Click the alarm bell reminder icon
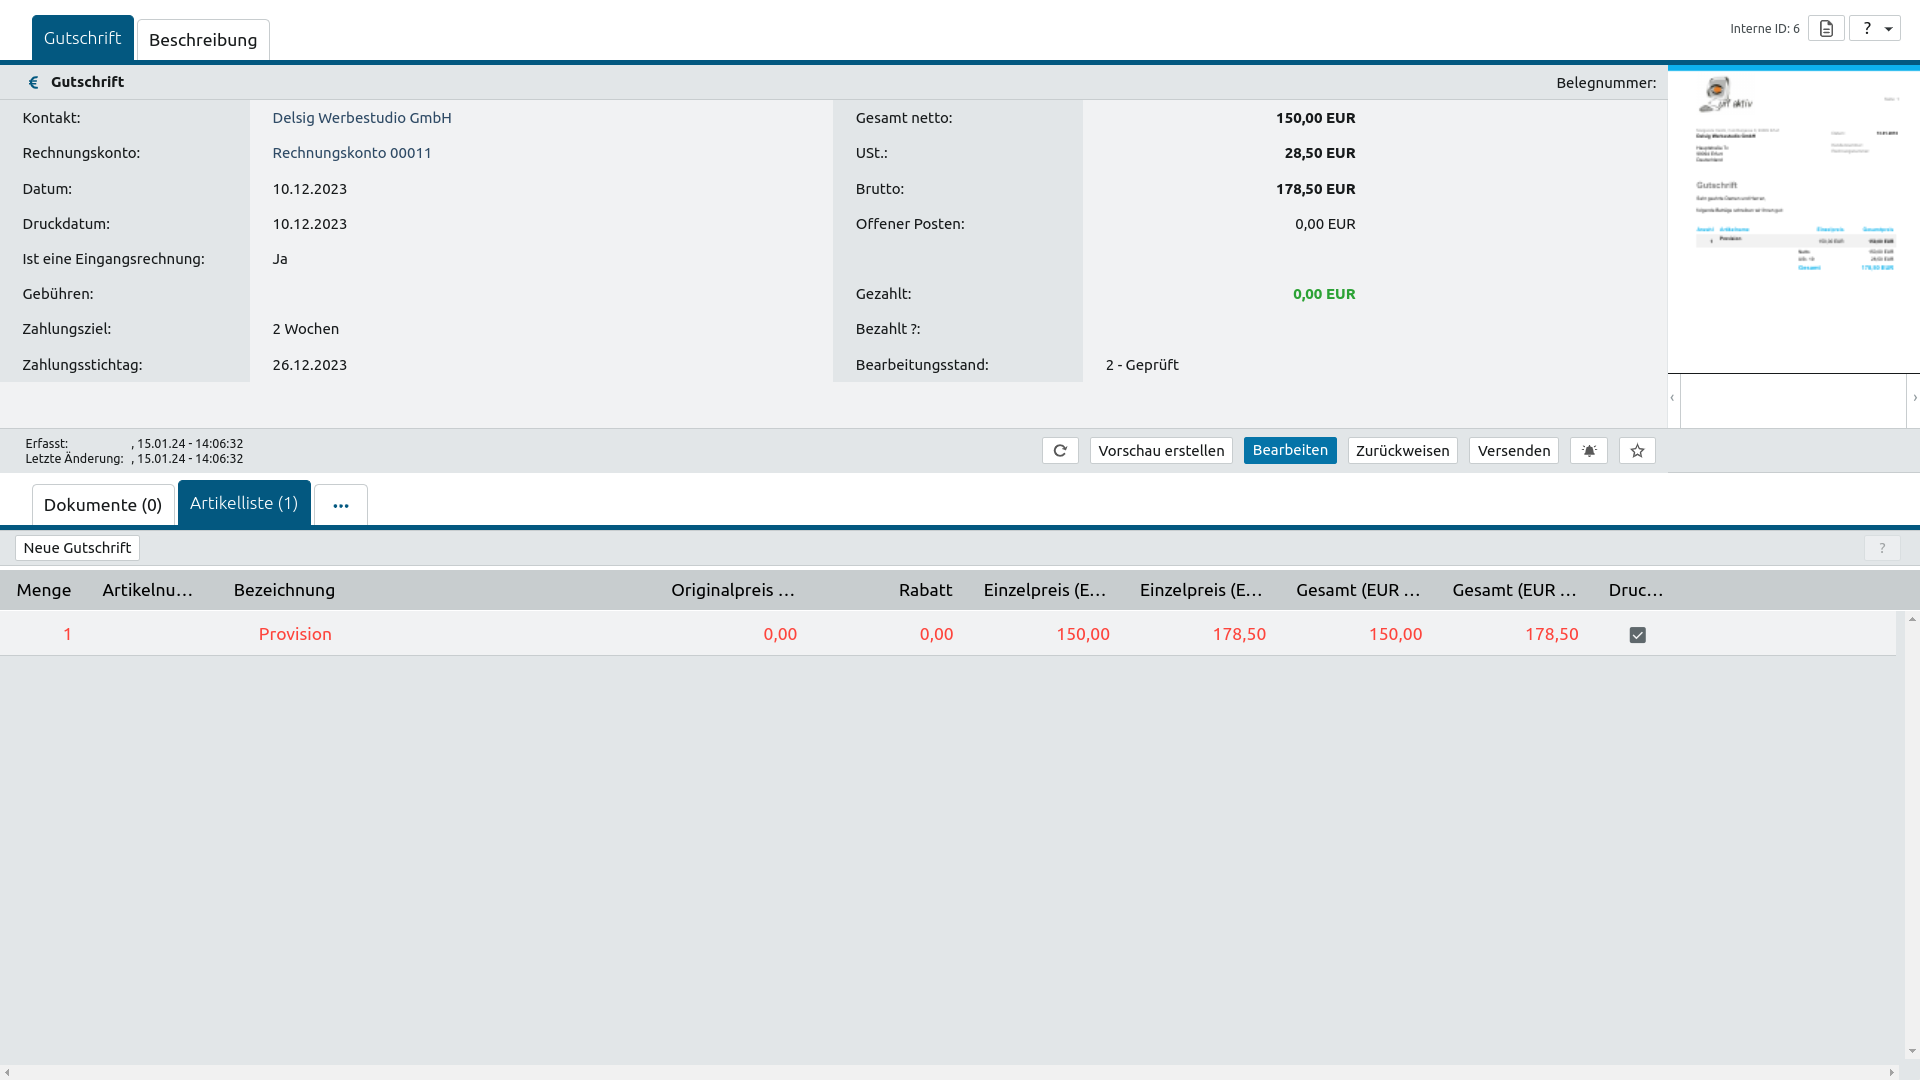Image resolution: width=1920 pixels, height=1080 pixels. pos(1589,451)
